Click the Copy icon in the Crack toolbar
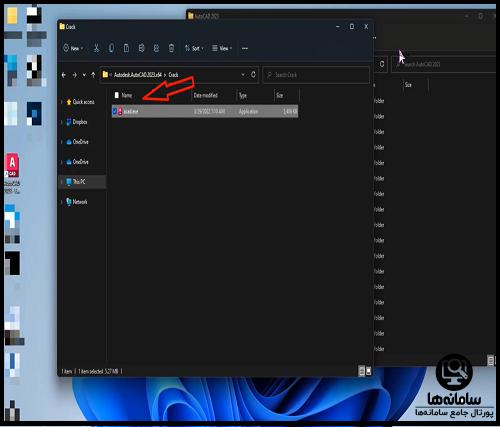 click(x=111, y=48)
